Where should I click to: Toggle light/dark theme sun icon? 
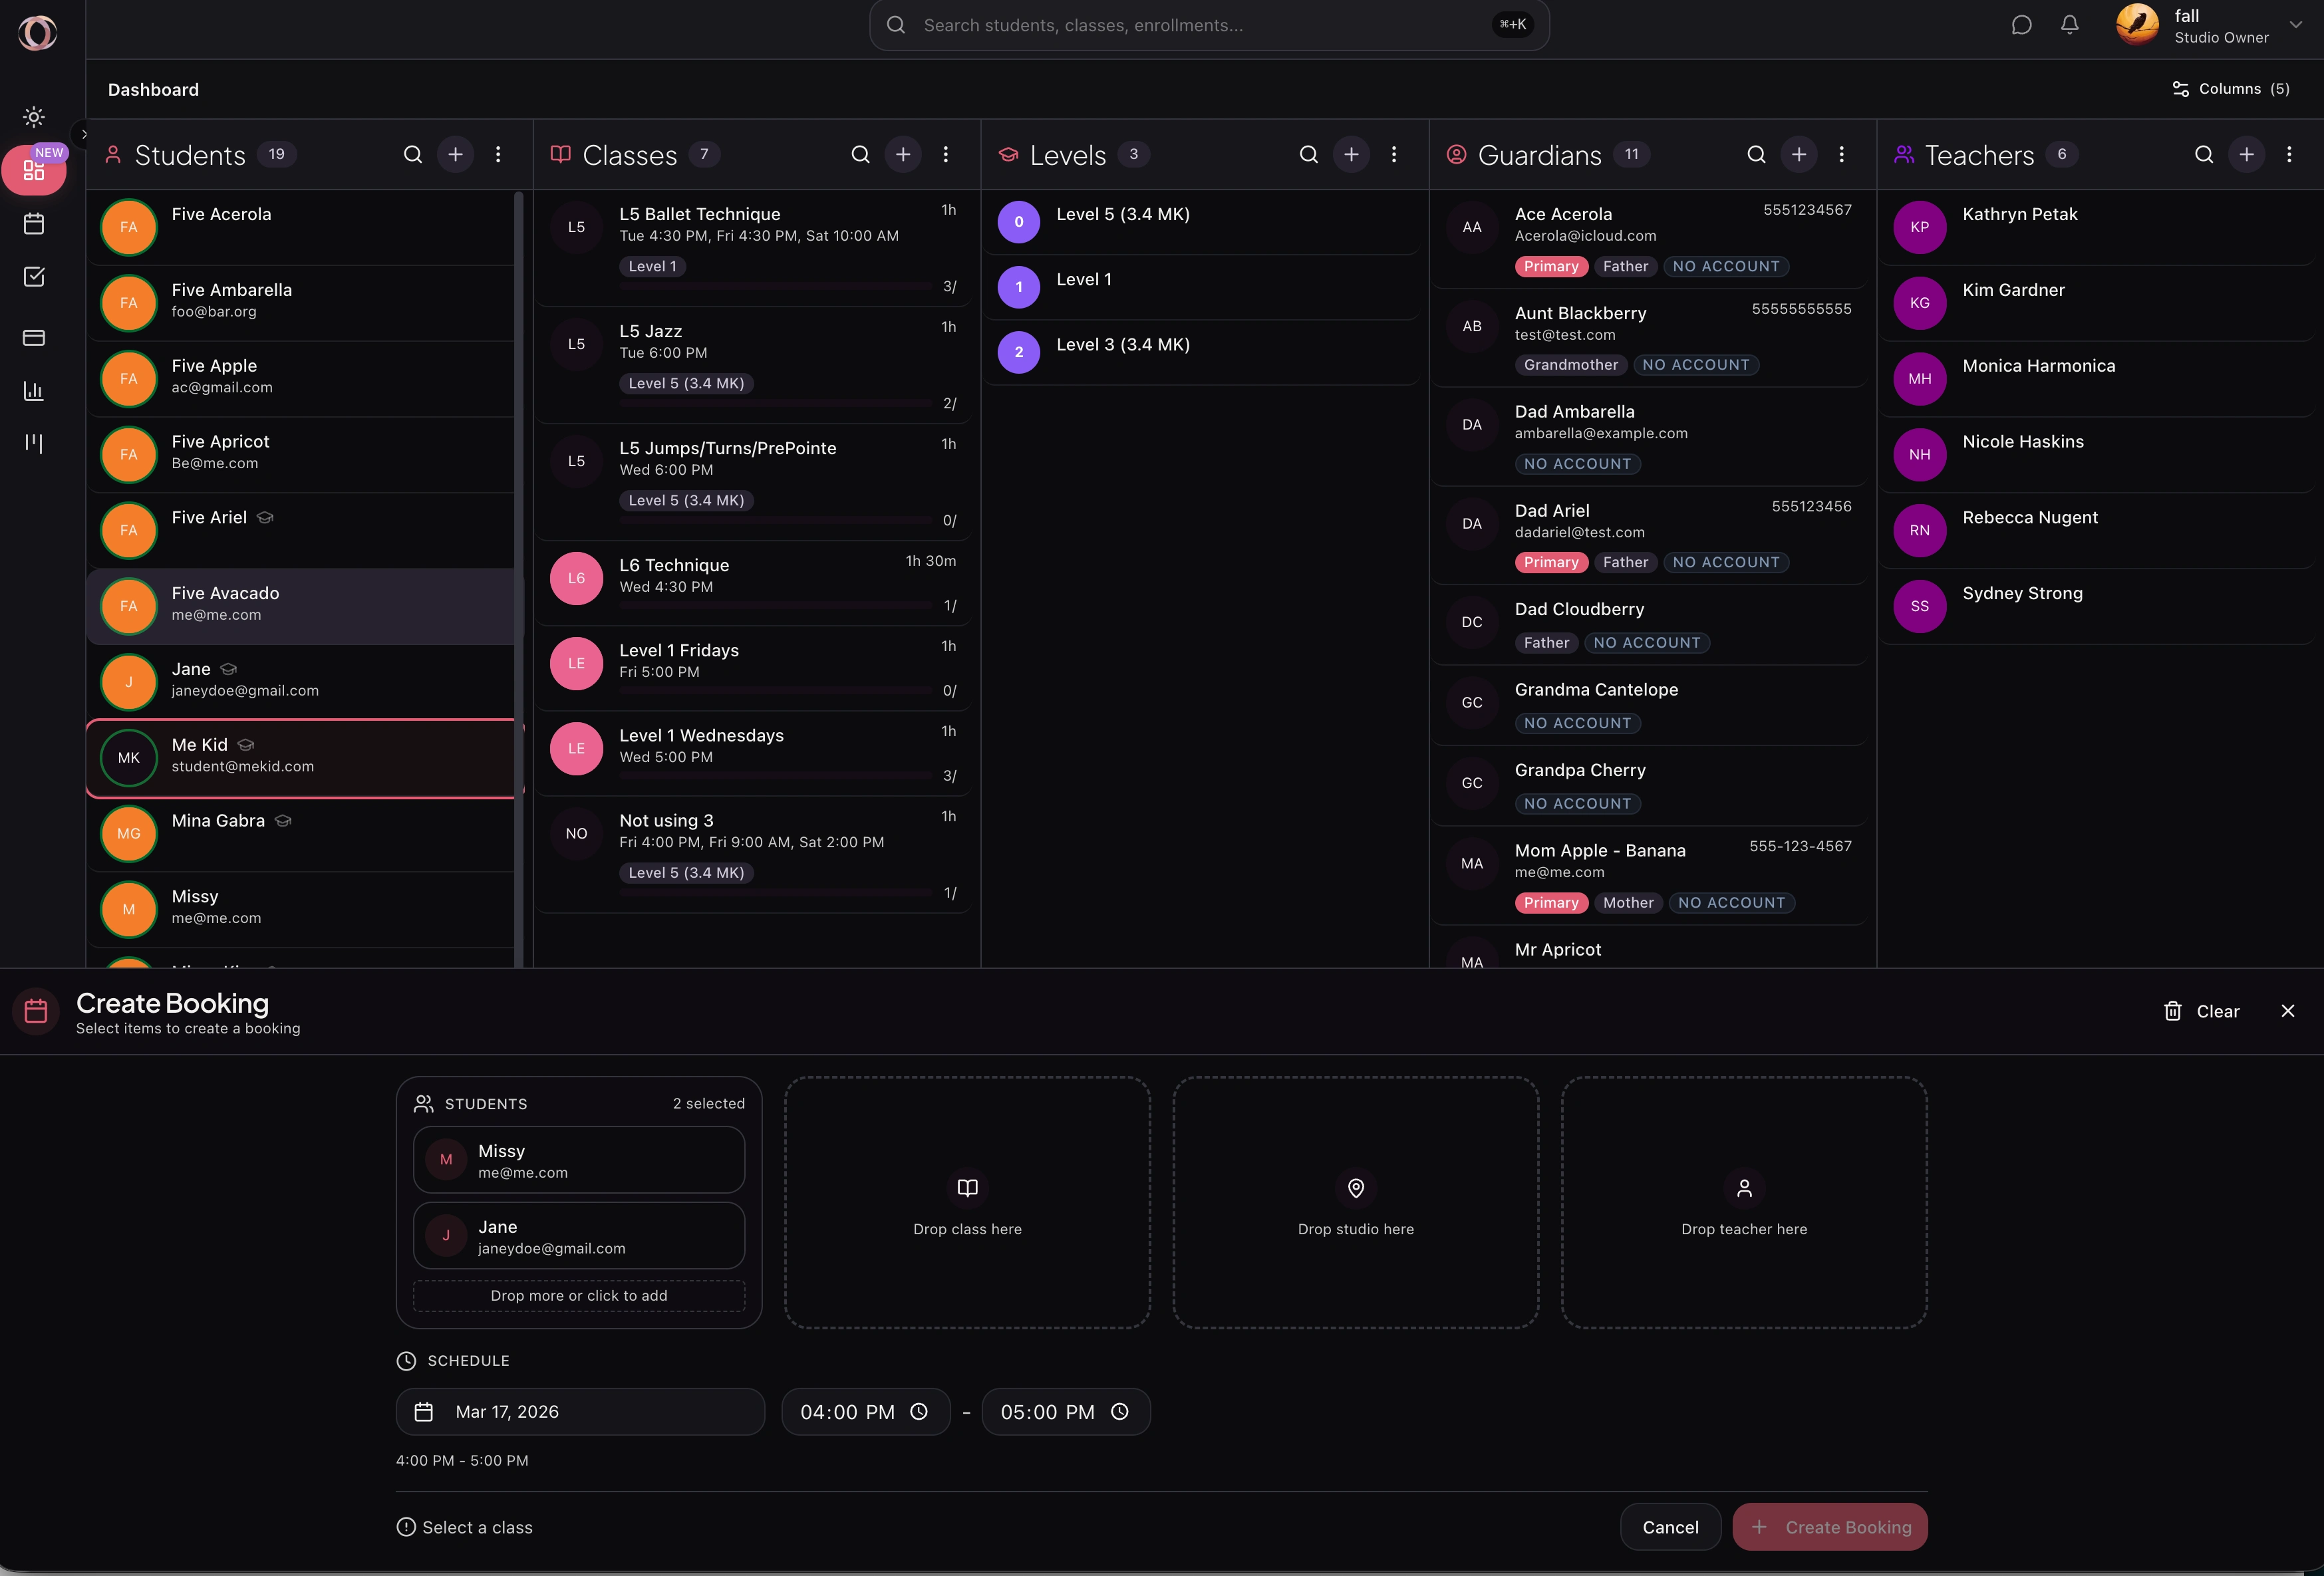tap(34, 117)
